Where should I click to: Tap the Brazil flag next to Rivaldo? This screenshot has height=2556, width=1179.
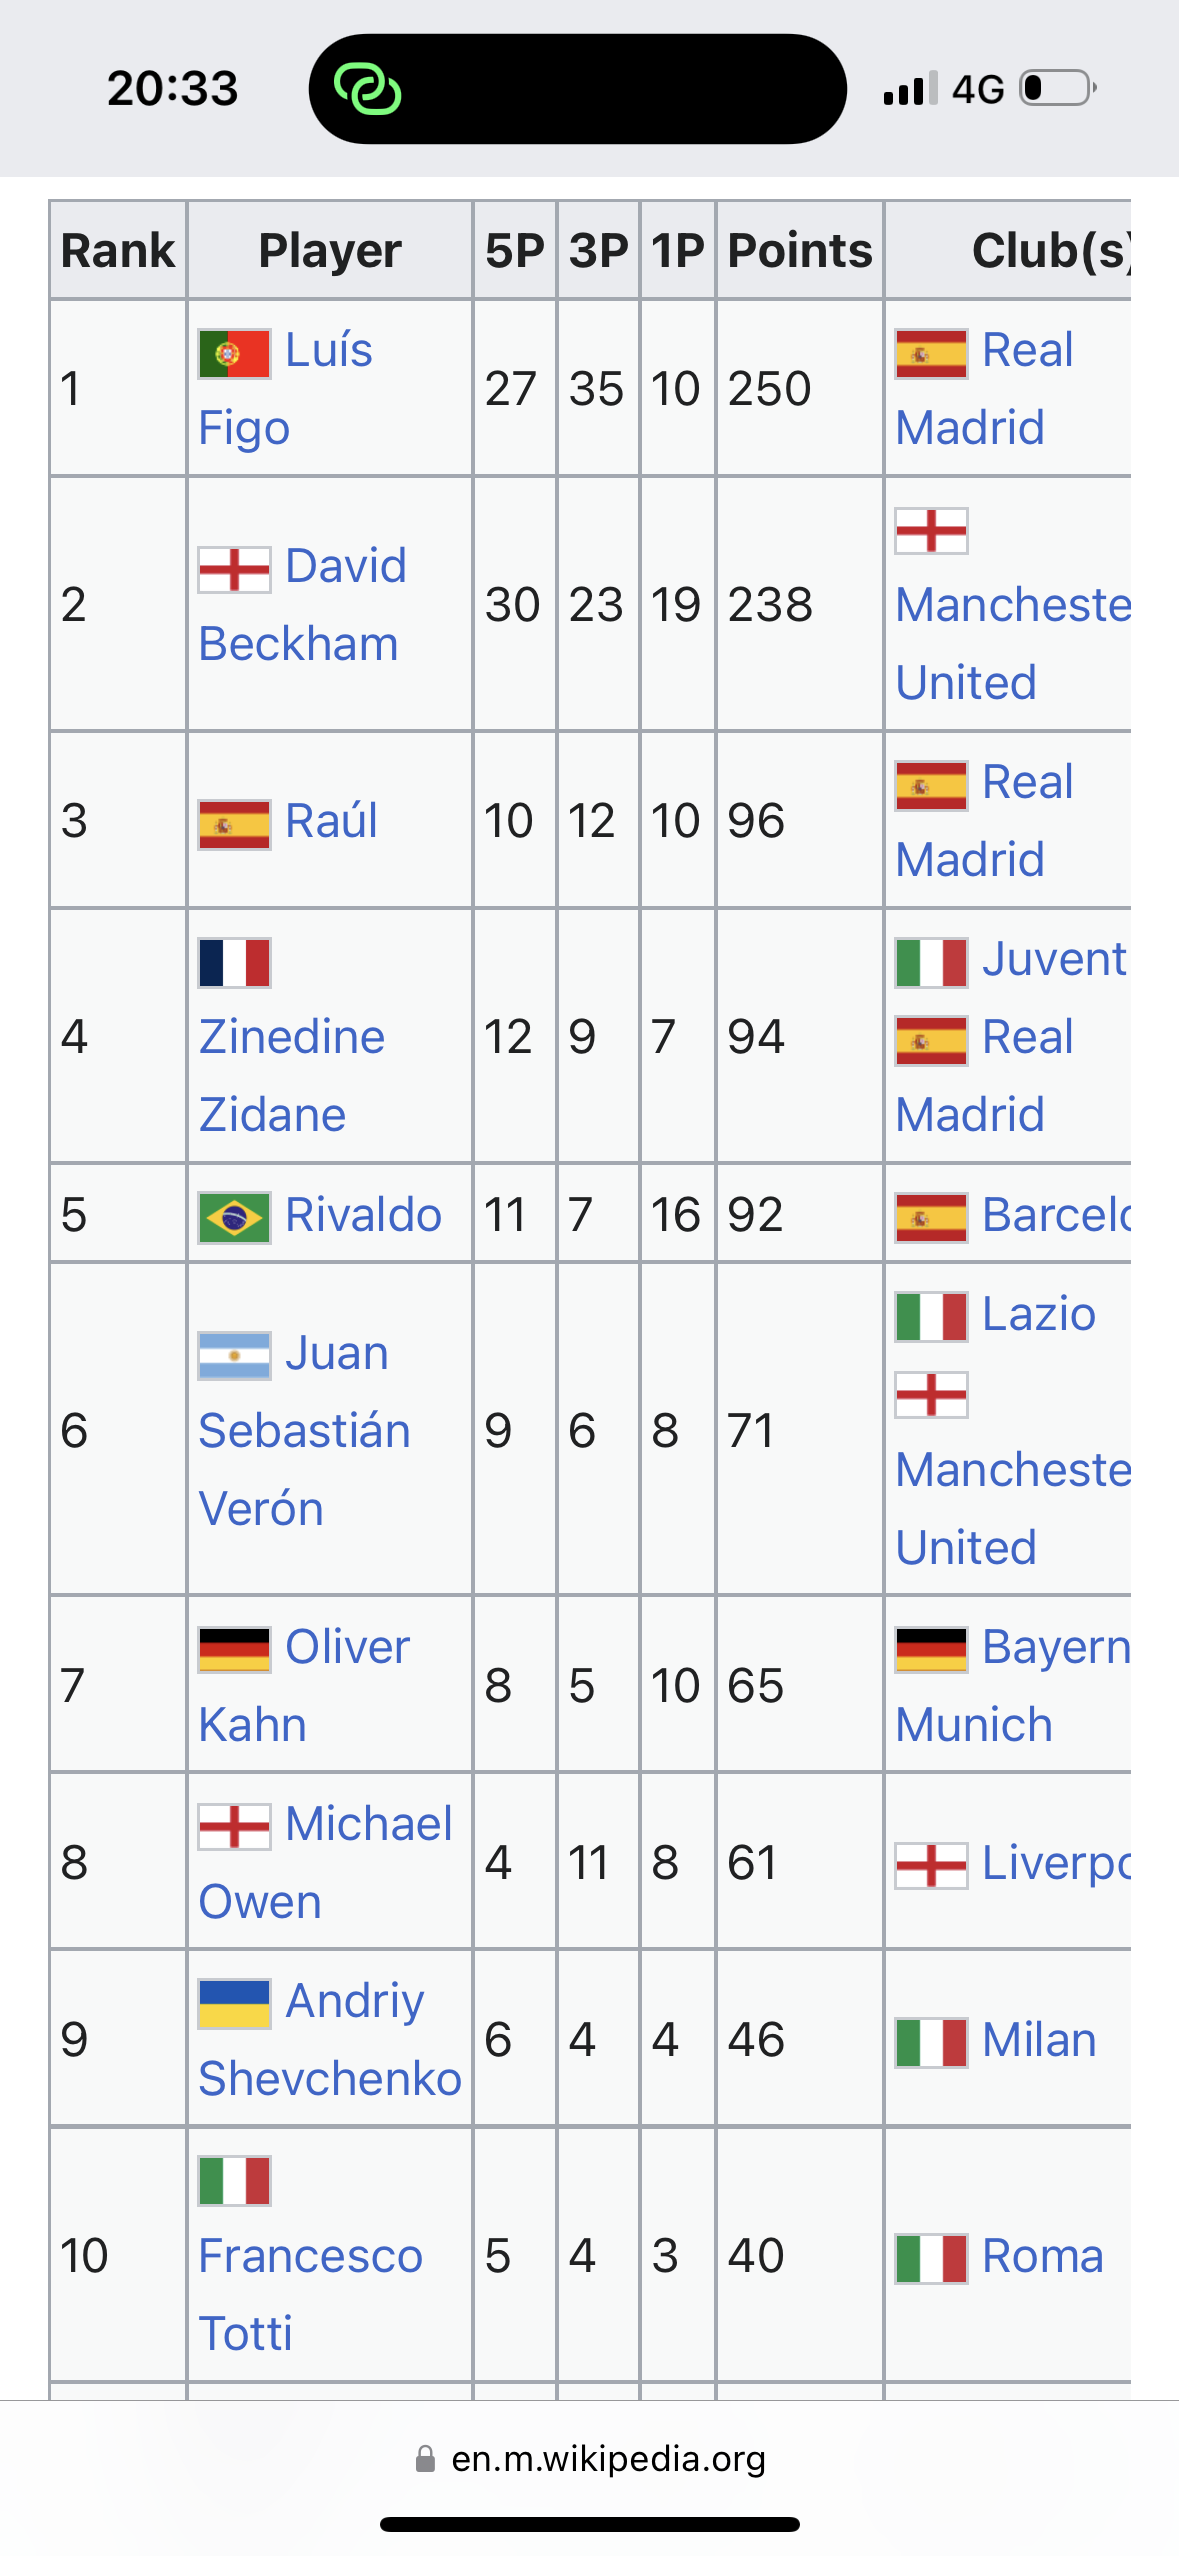pyautogui.click(x=234, y=1218)
